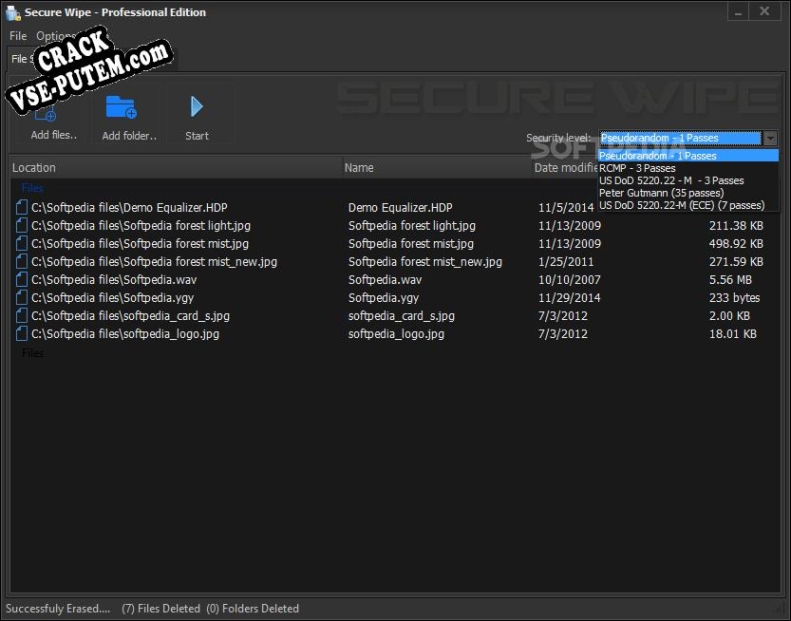Viewport: 791px width, 621px height.
Task: Click softpedia_logo.jpg in Name column
Action: click(x=396, y=333)
